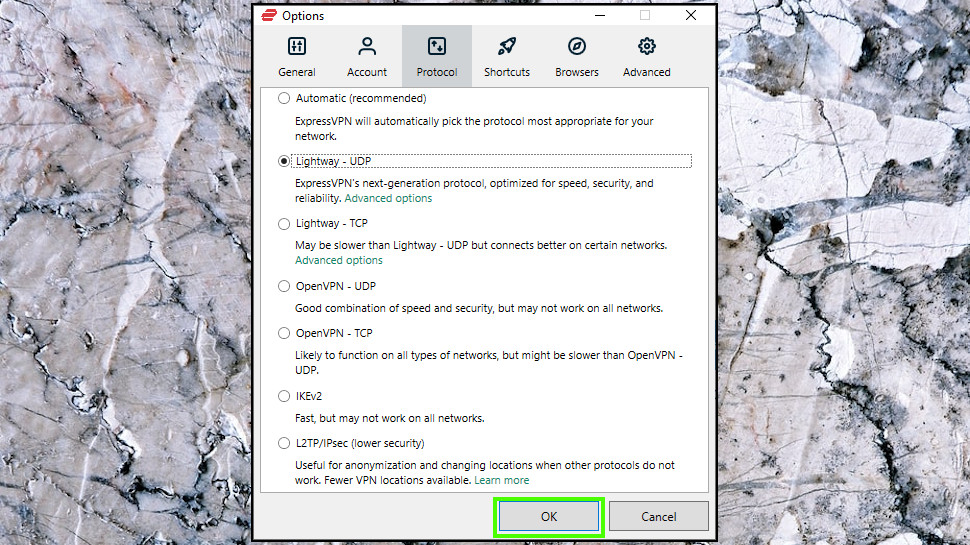Open the General tab sliders icon
This screenshot has width=970, height=545.
coord(296,46)
